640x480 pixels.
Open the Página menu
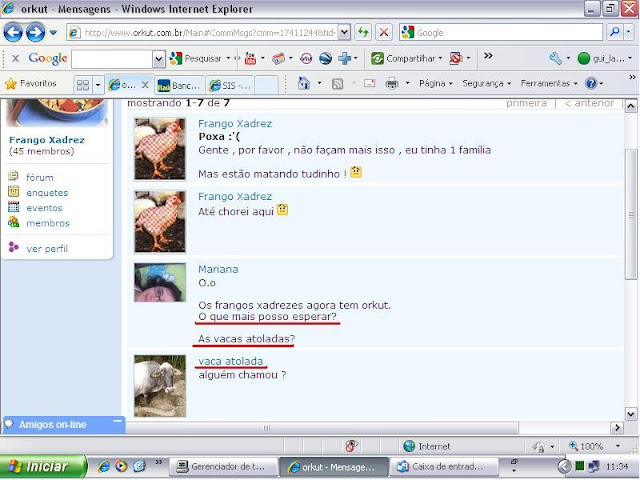436,83
